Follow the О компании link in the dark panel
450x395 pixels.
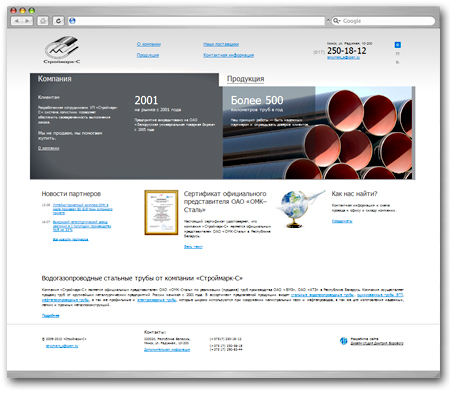tap(49, 148)
